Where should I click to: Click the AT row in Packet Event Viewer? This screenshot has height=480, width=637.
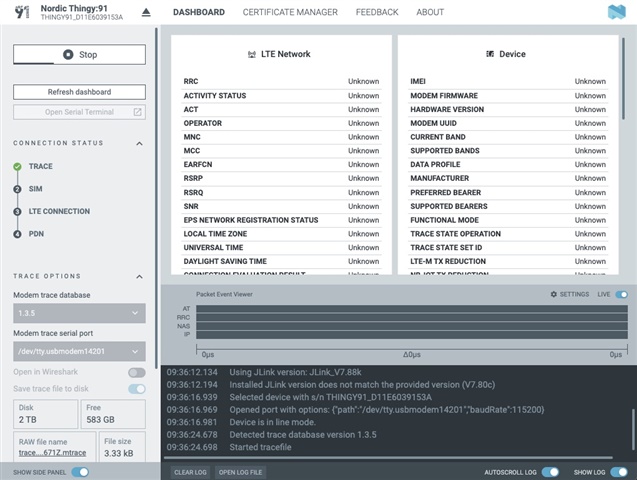(x=412, y=309)
